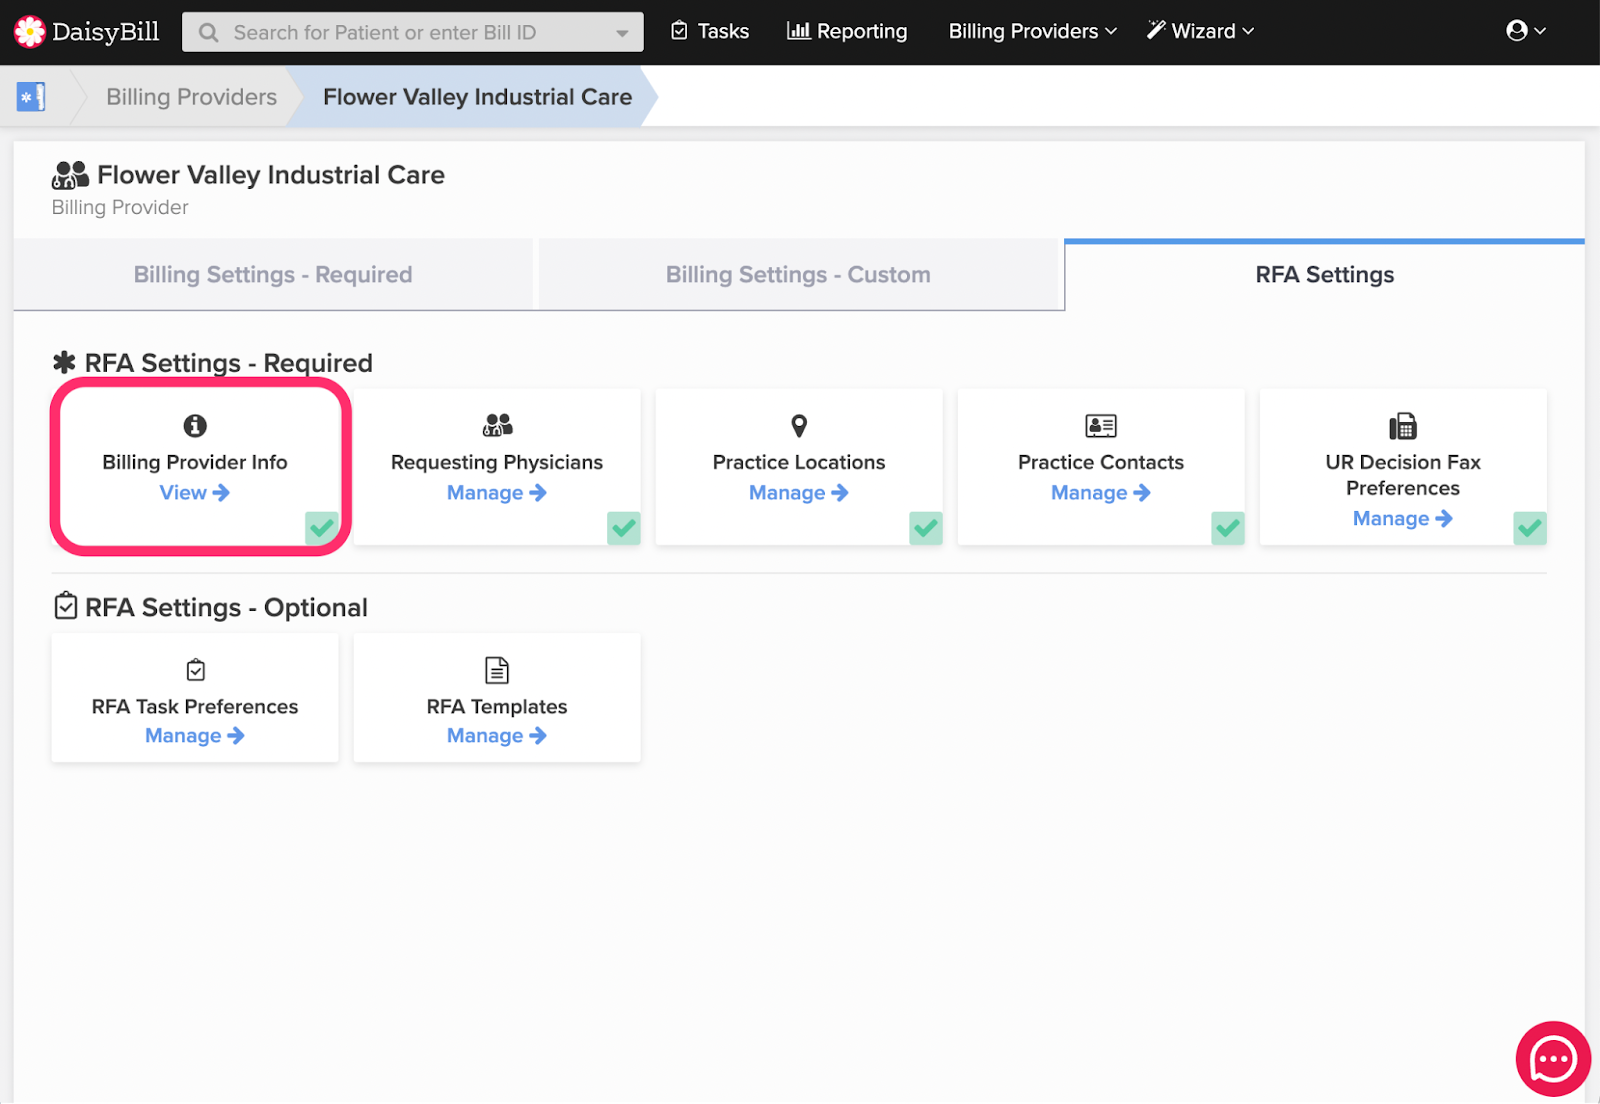Click the asterisk icon beside RFA Settings - Required

(x=64, y=362)
